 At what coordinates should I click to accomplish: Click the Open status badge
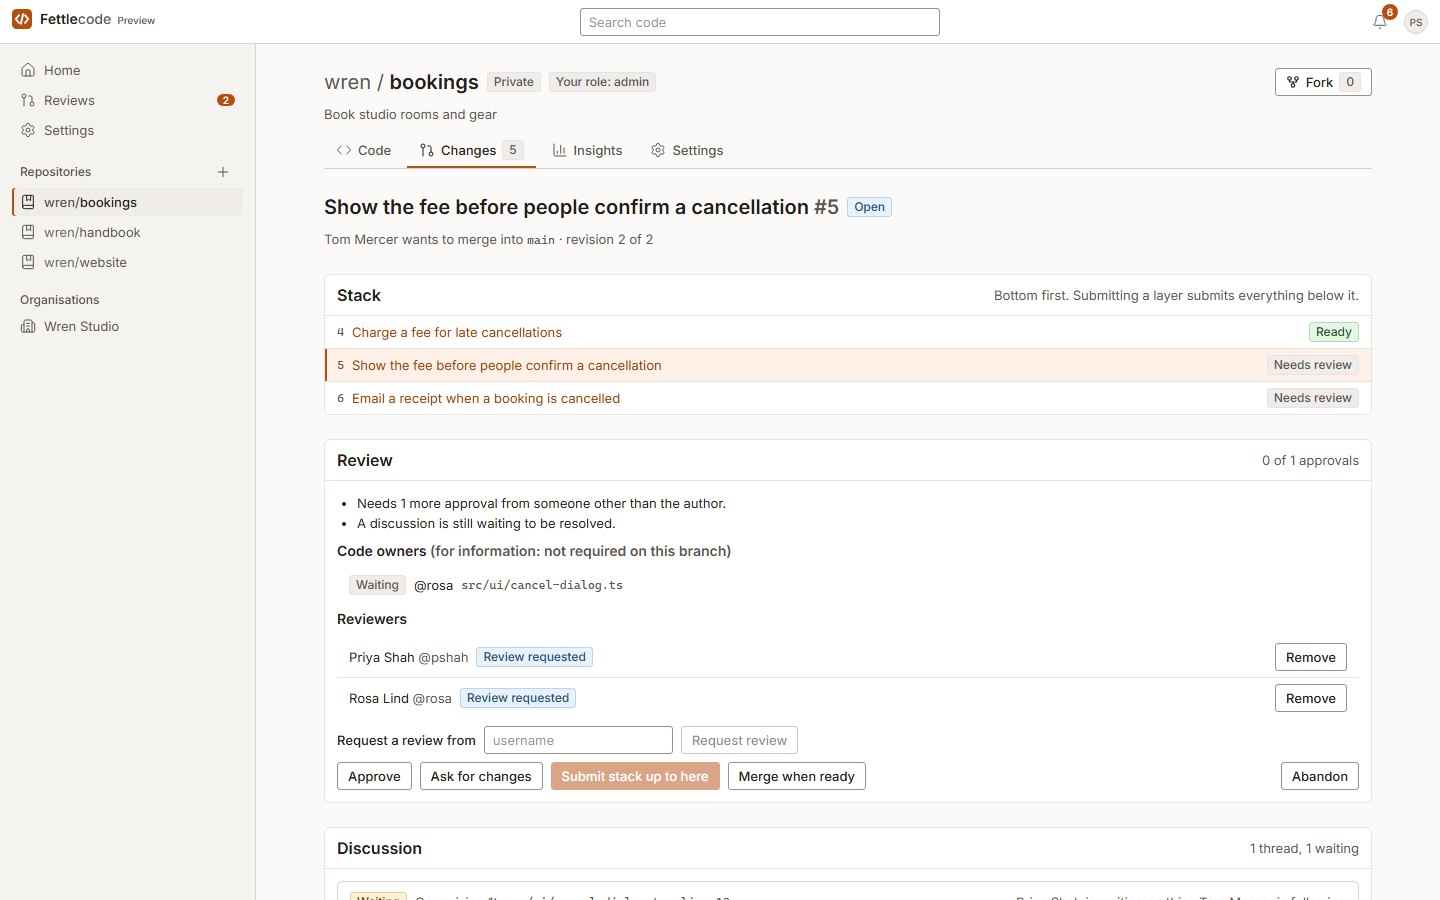(x=869, y=207)
